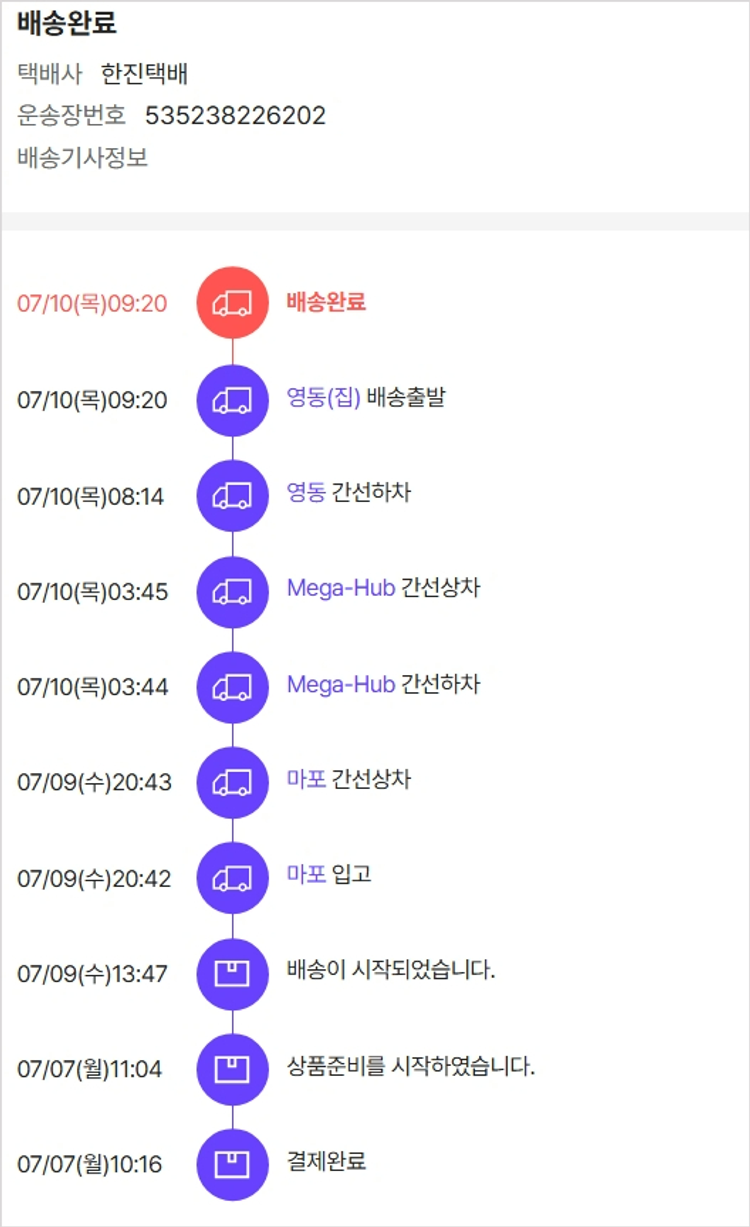Click the red 배송완료 status text
Screen dimensions: 750x1227
[x=326, y=302]
